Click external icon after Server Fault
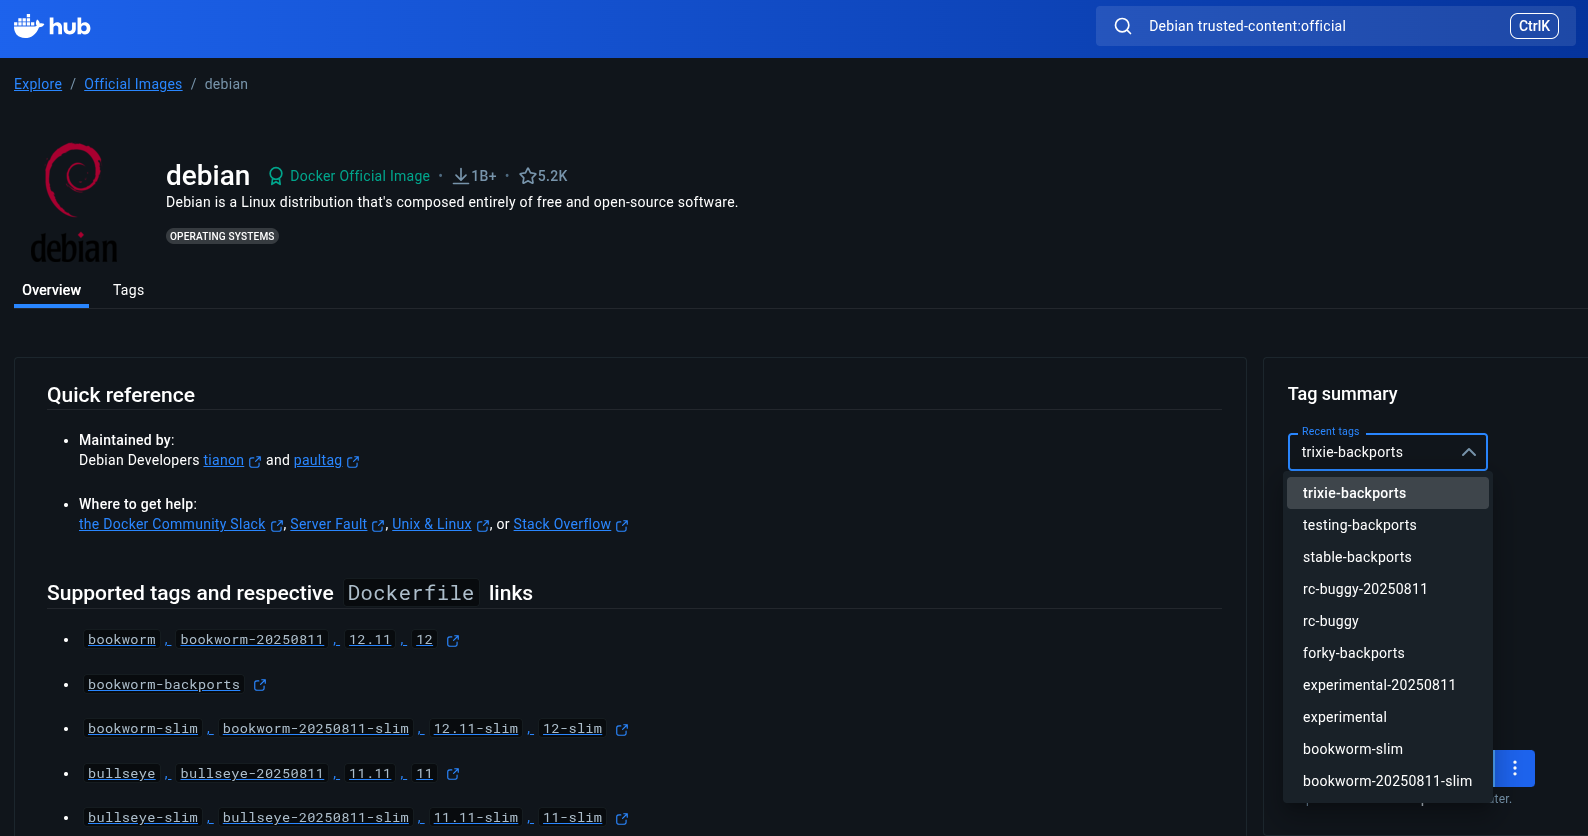Viewport: 1588px width, 836px height. tap(378, 526)
